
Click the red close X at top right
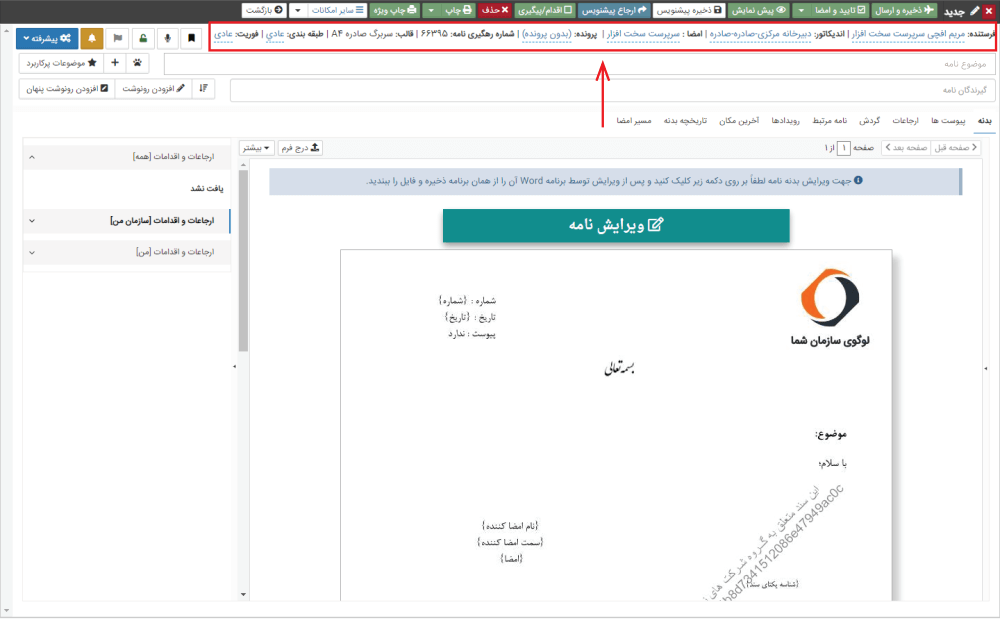tap(989, 10)
